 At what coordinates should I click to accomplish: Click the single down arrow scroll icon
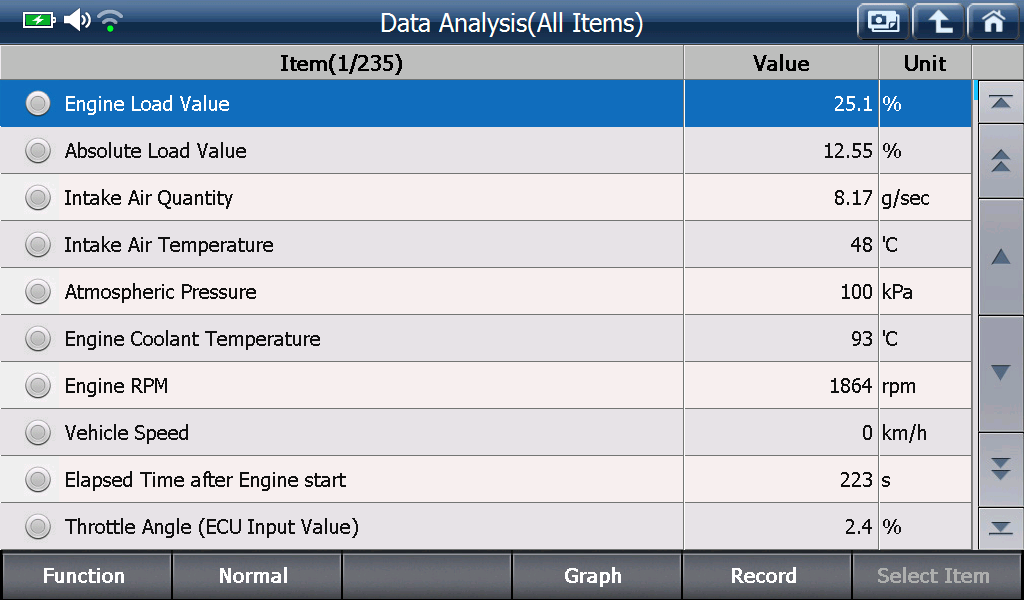pos(1000,373)
